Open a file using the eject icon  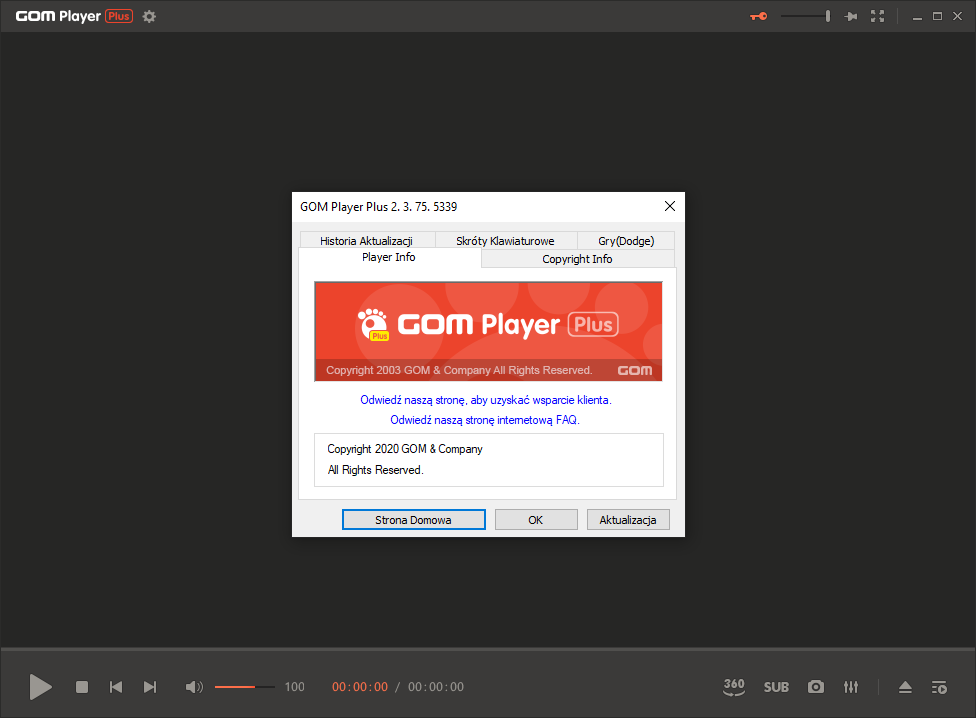[x=905, y=687]
